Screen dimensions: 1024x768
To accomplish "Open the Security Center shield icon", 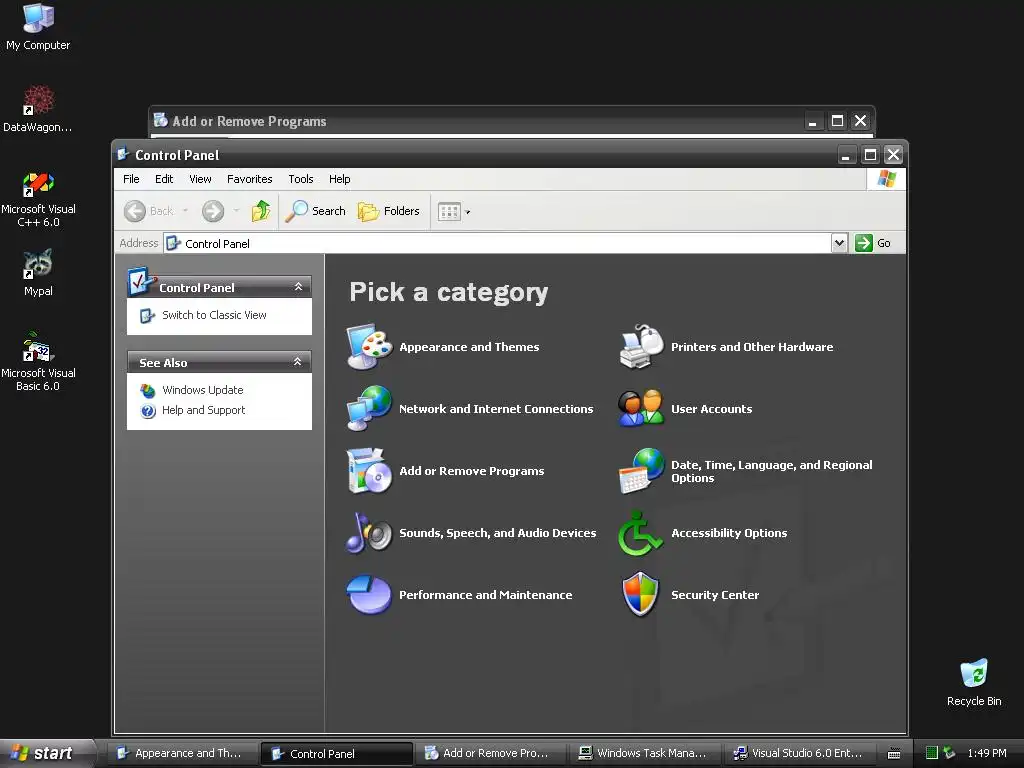I will [641, 594].
